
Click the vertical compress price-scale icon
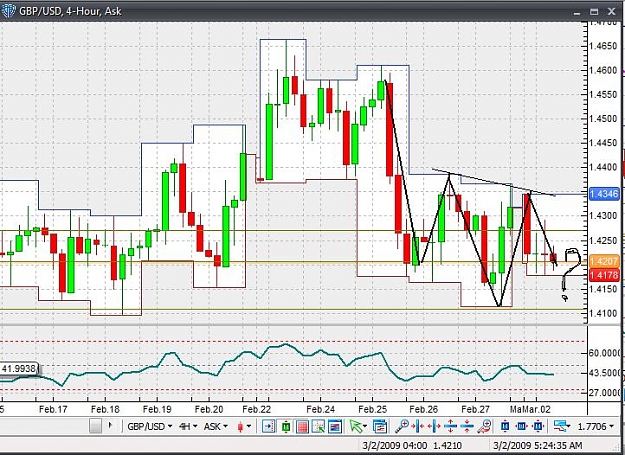pos(467,427)
